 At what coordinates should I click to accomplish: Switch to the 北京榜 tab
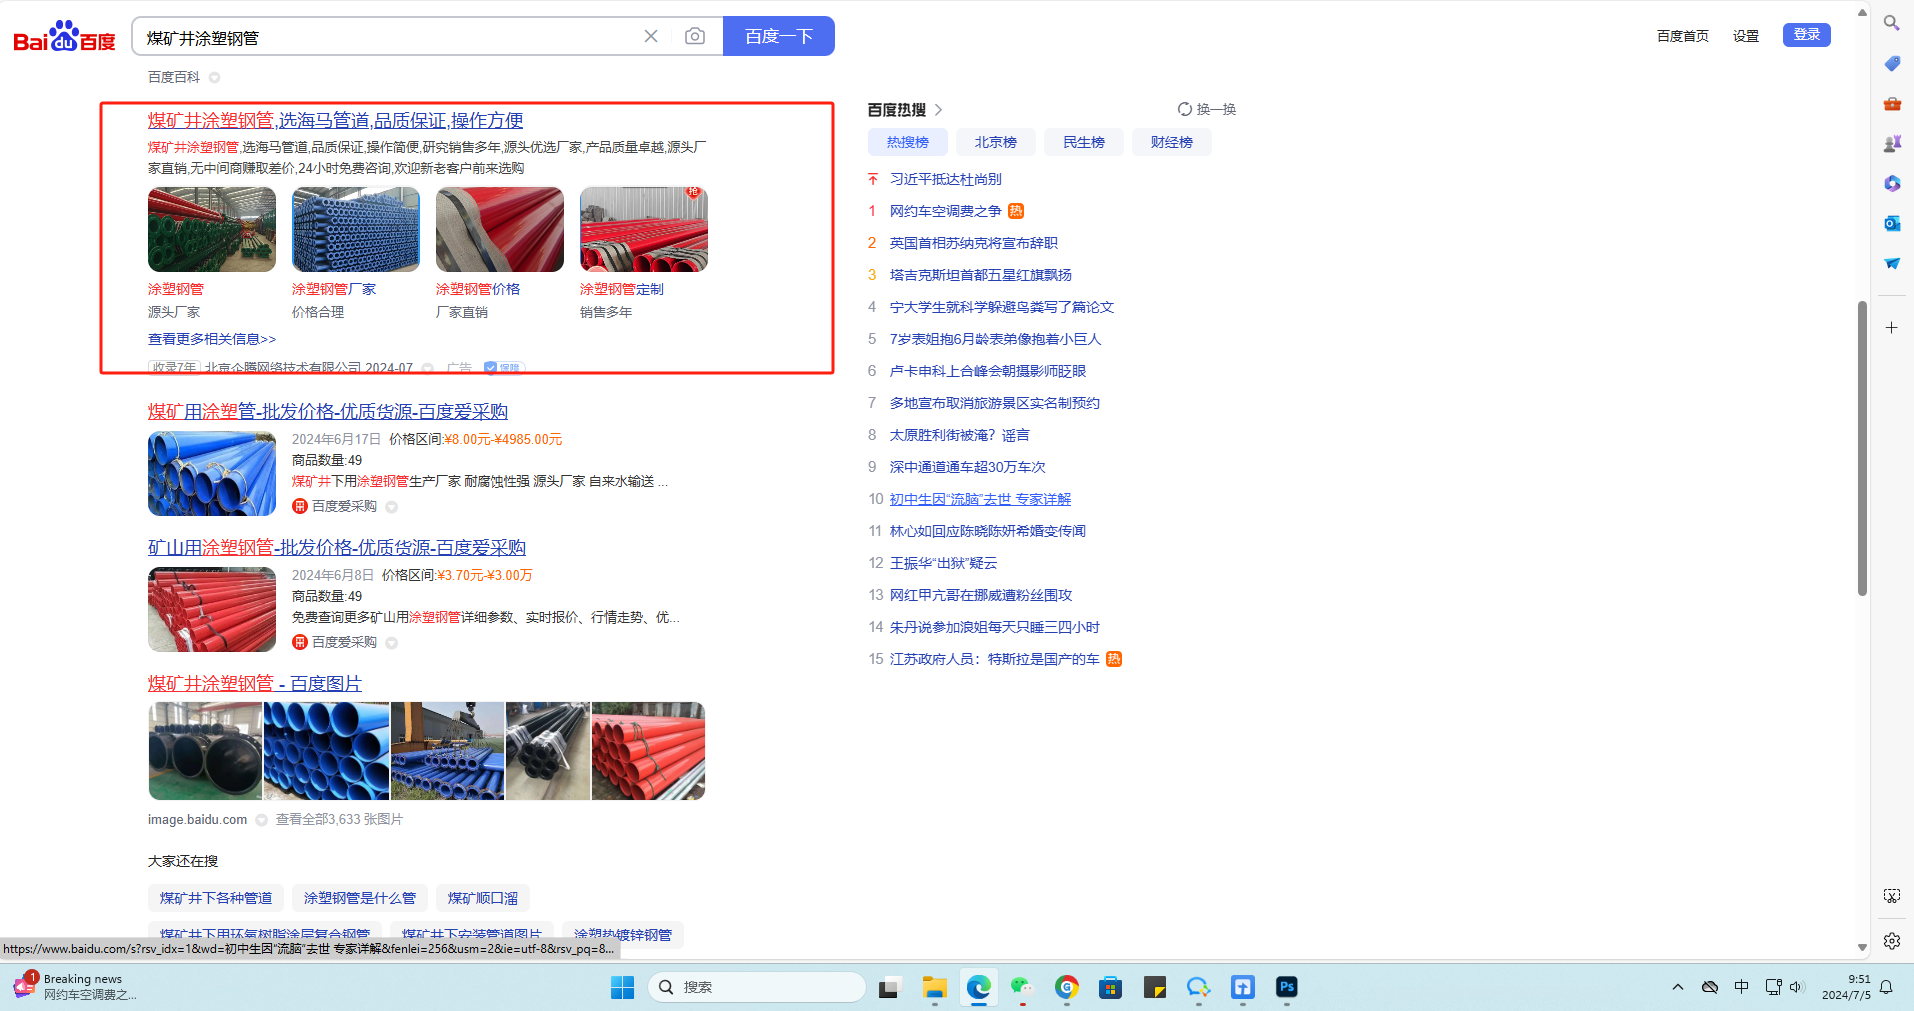coord(996,142)
